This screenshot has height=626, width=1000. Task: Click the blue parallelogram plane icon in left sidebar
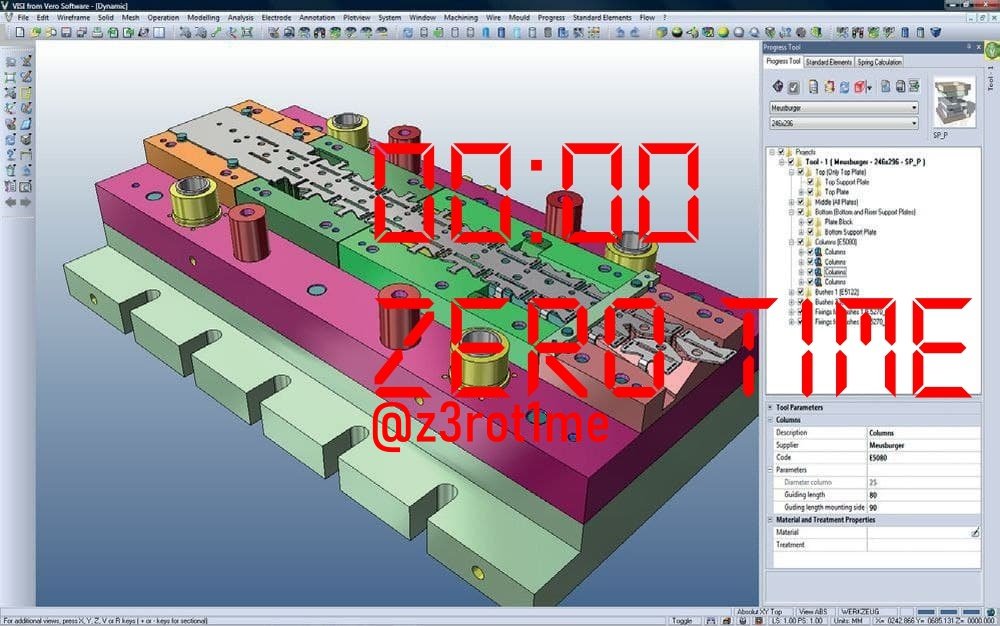point(26,124)
